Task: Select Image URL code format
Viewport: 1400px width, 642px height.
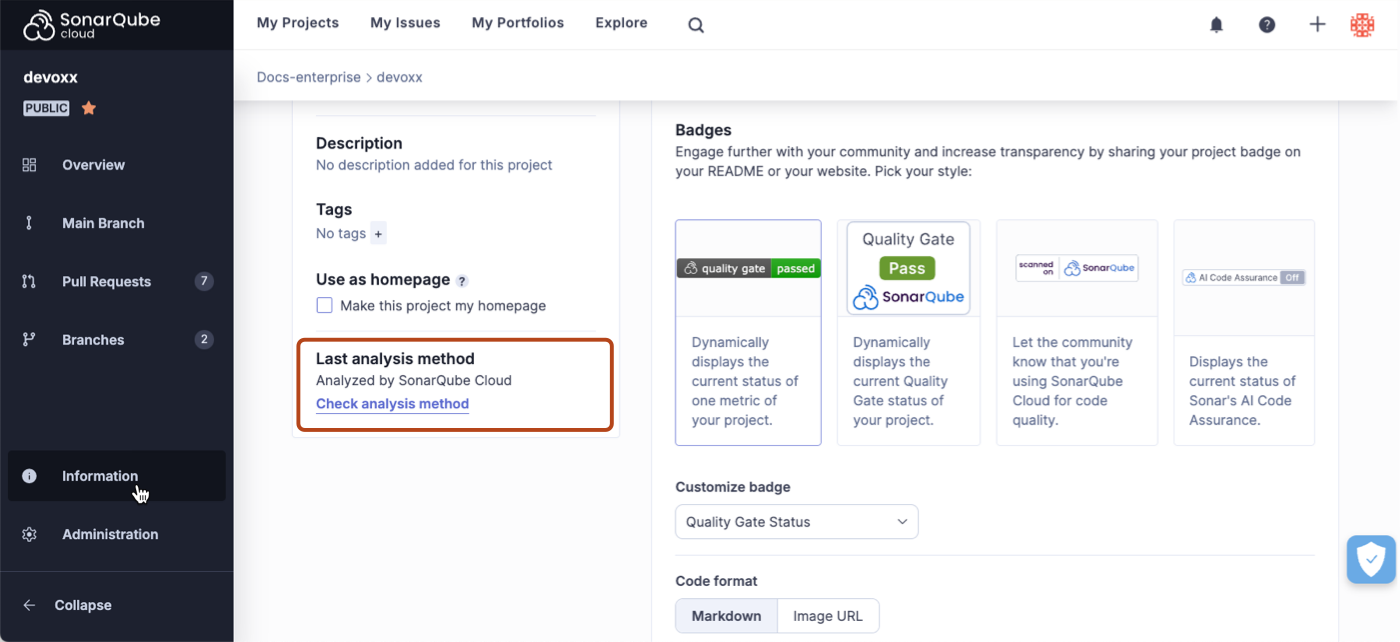Action: [828, 616]
